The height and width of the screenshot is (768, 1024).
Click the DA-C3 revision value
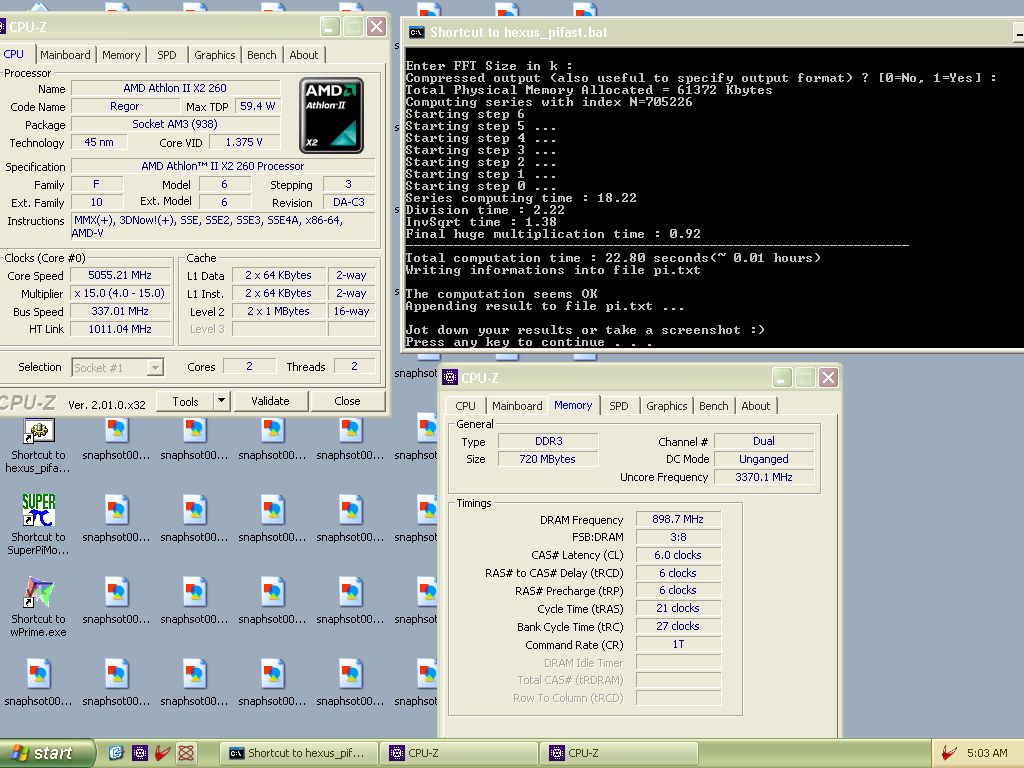(x=349, y=202)
